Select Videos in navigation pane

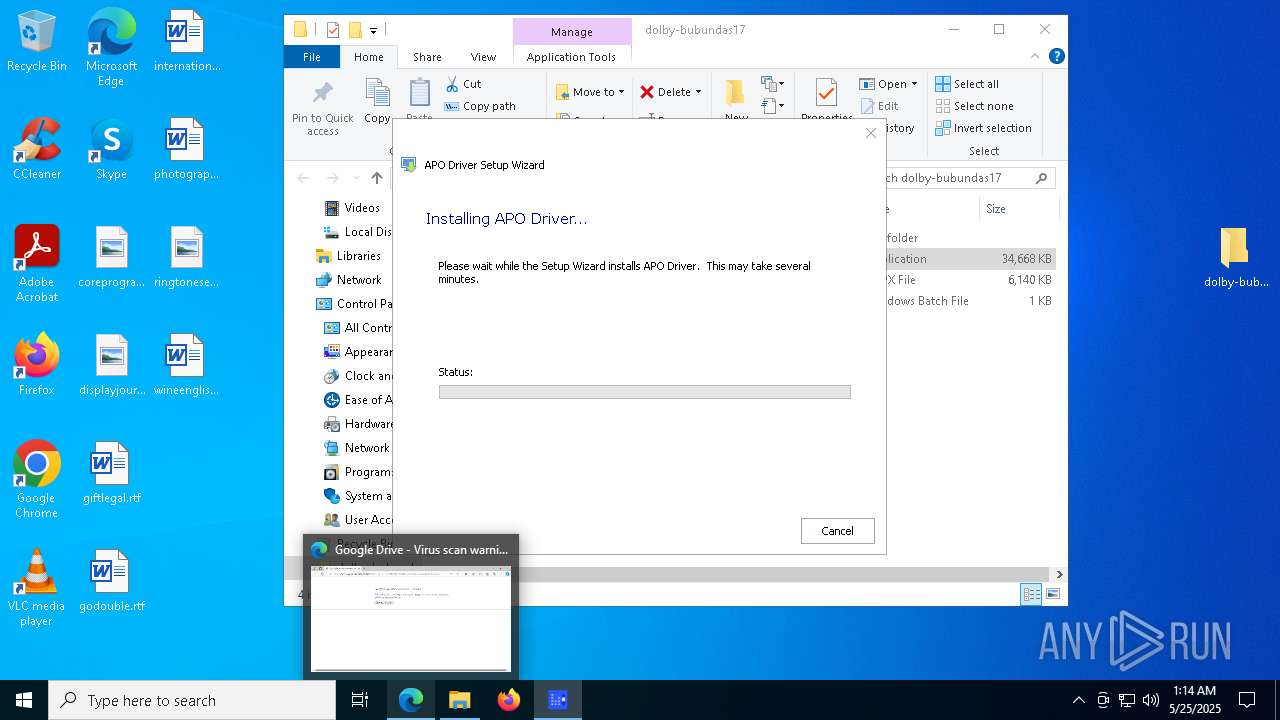pos(362,208)
